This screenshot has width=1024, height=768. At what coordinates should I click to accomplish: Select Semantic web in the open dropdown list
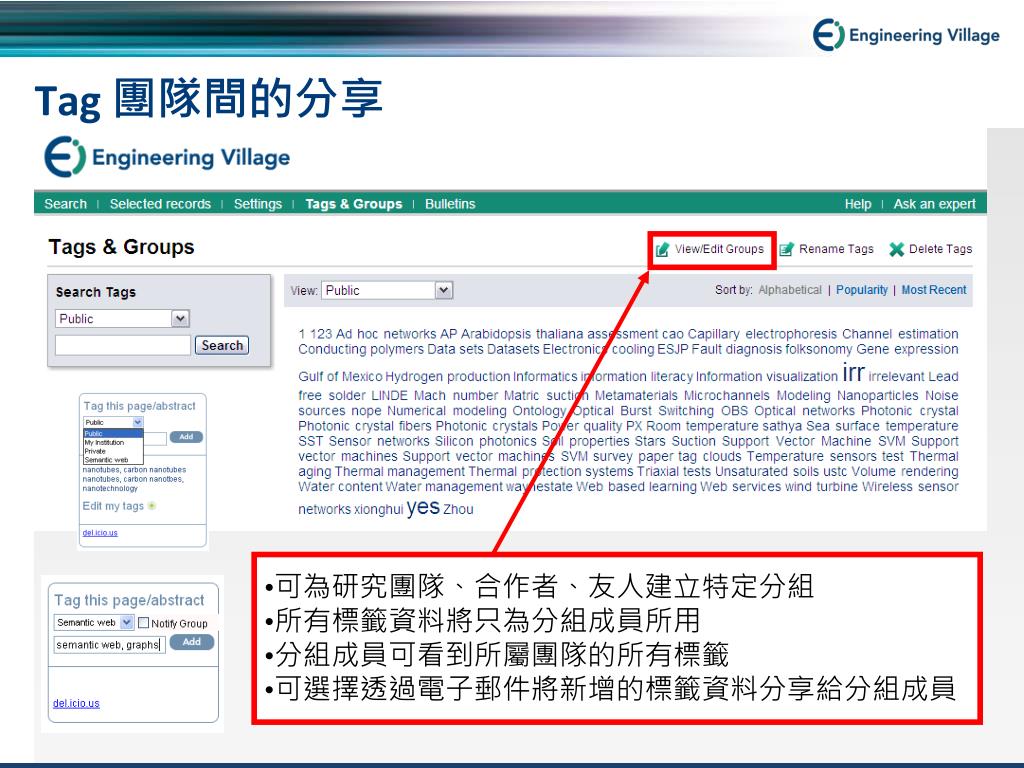(x=106, y=460)
